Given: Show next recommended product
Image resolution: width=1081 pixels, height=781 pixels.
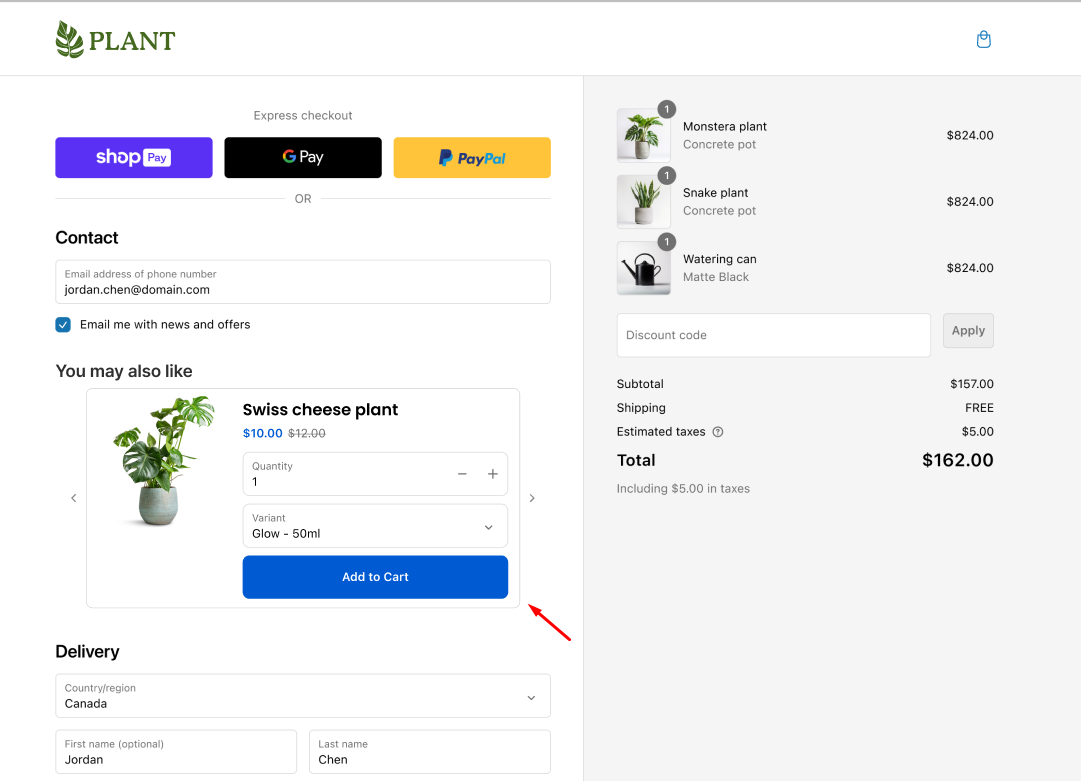Looking at the screenshot, I should (532, 498).
